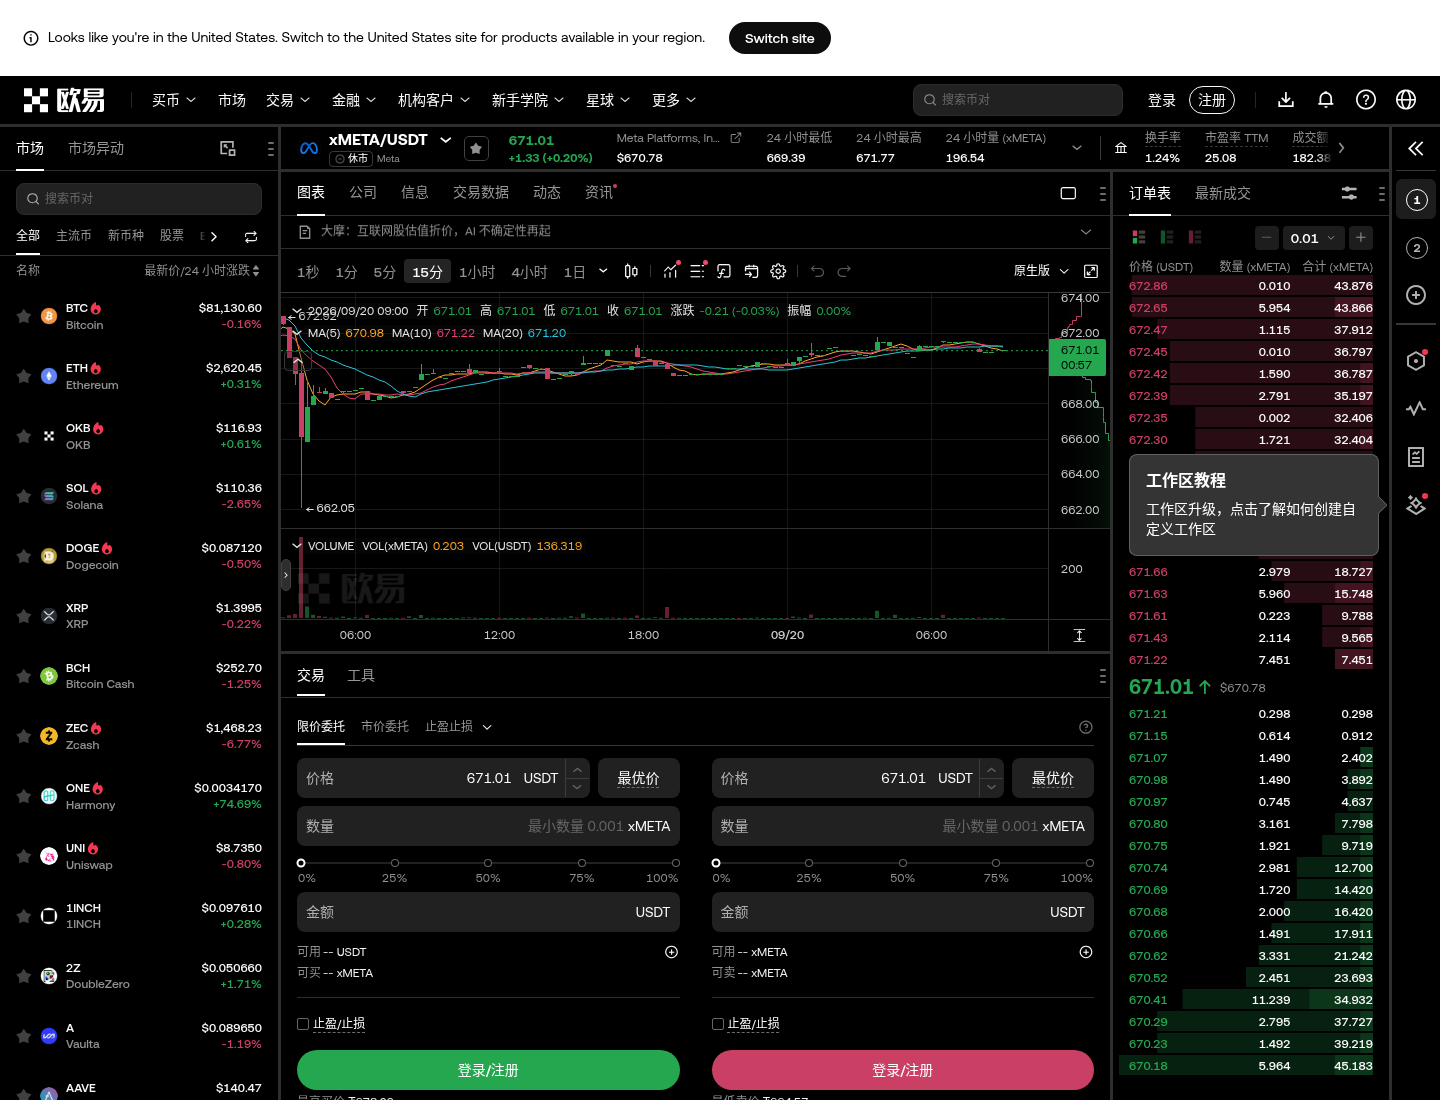The width and height of the screenshot is (1440, 1100).
Task: Switch to workspace layout 2
Action: (1416, 248)
